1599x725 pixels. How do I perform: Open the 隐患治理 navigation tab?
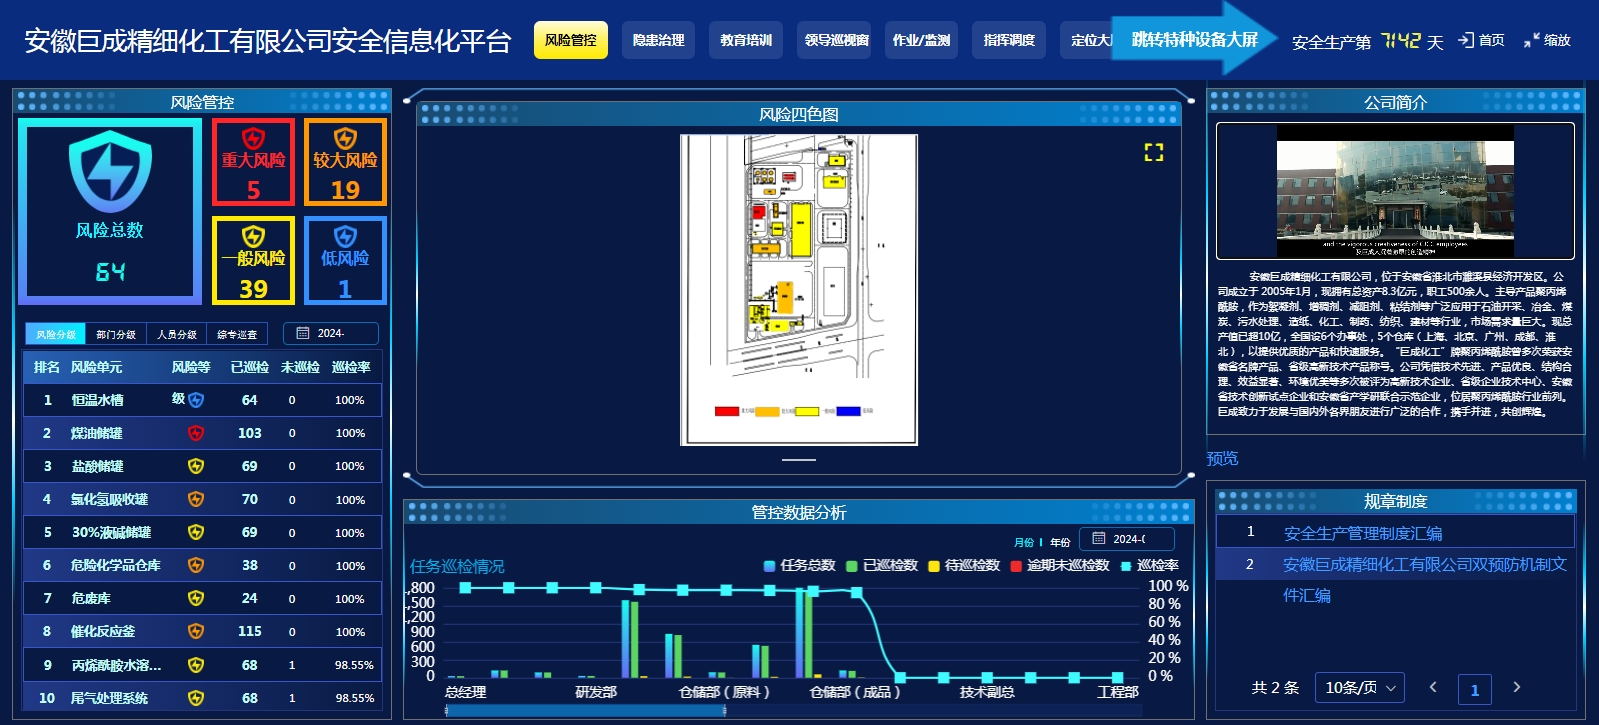pyautogui.click(x=658, y=40)
